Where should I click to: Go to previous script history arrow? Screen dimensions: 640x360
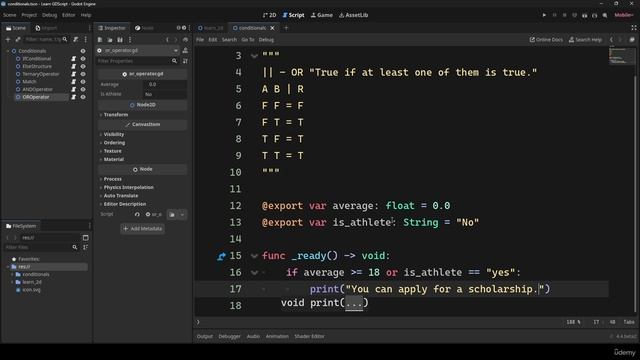(x=611, y=40)
